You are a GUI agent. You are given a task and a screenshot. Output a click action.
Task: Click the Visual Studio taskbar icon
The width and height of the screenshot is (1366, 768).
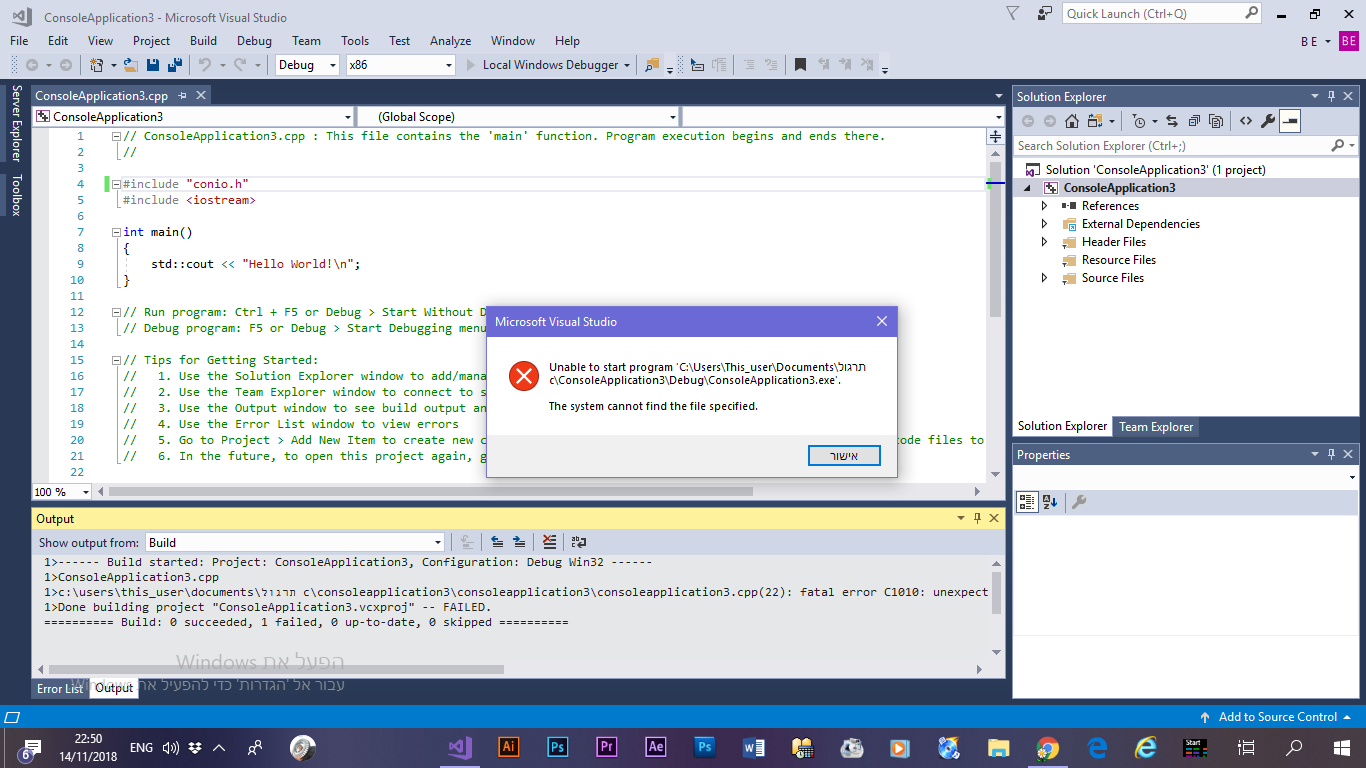click(459, 747)
